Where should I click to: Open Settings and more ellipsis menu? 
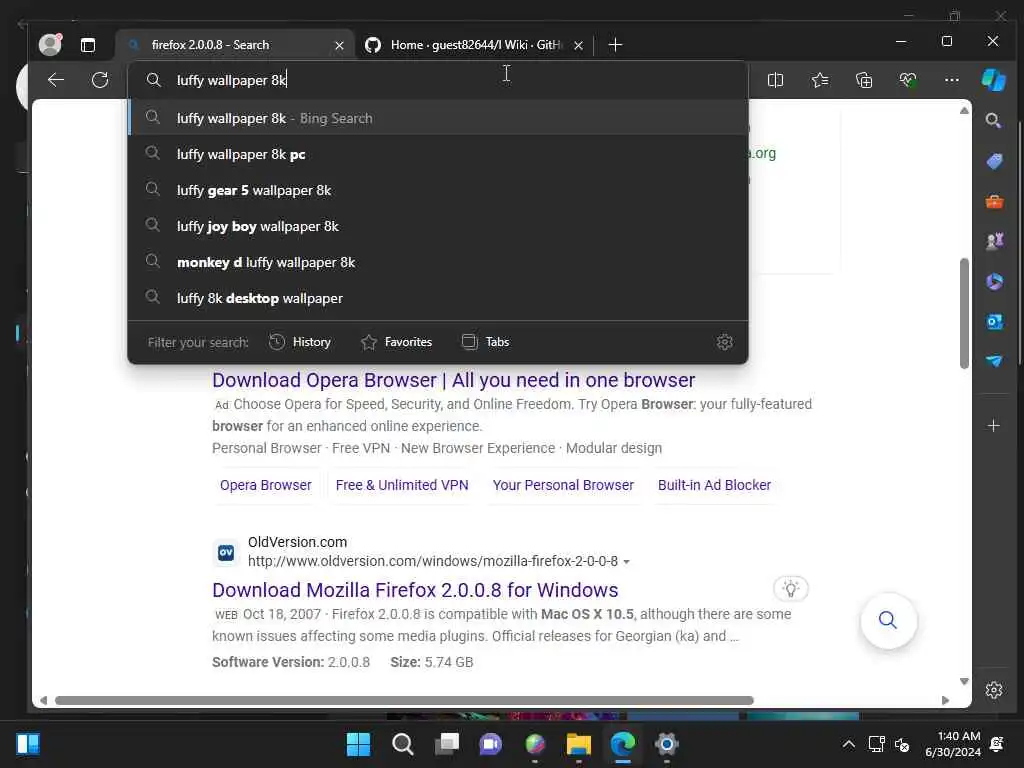point(952,80)
